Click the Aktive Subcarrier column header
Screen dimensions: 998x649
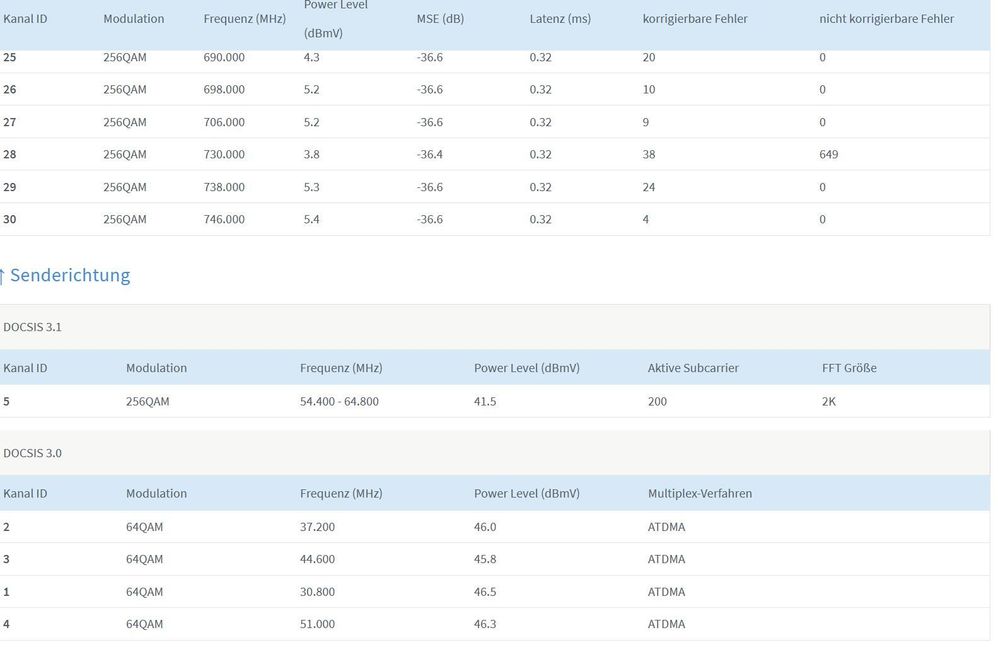[x=693, y=368]
